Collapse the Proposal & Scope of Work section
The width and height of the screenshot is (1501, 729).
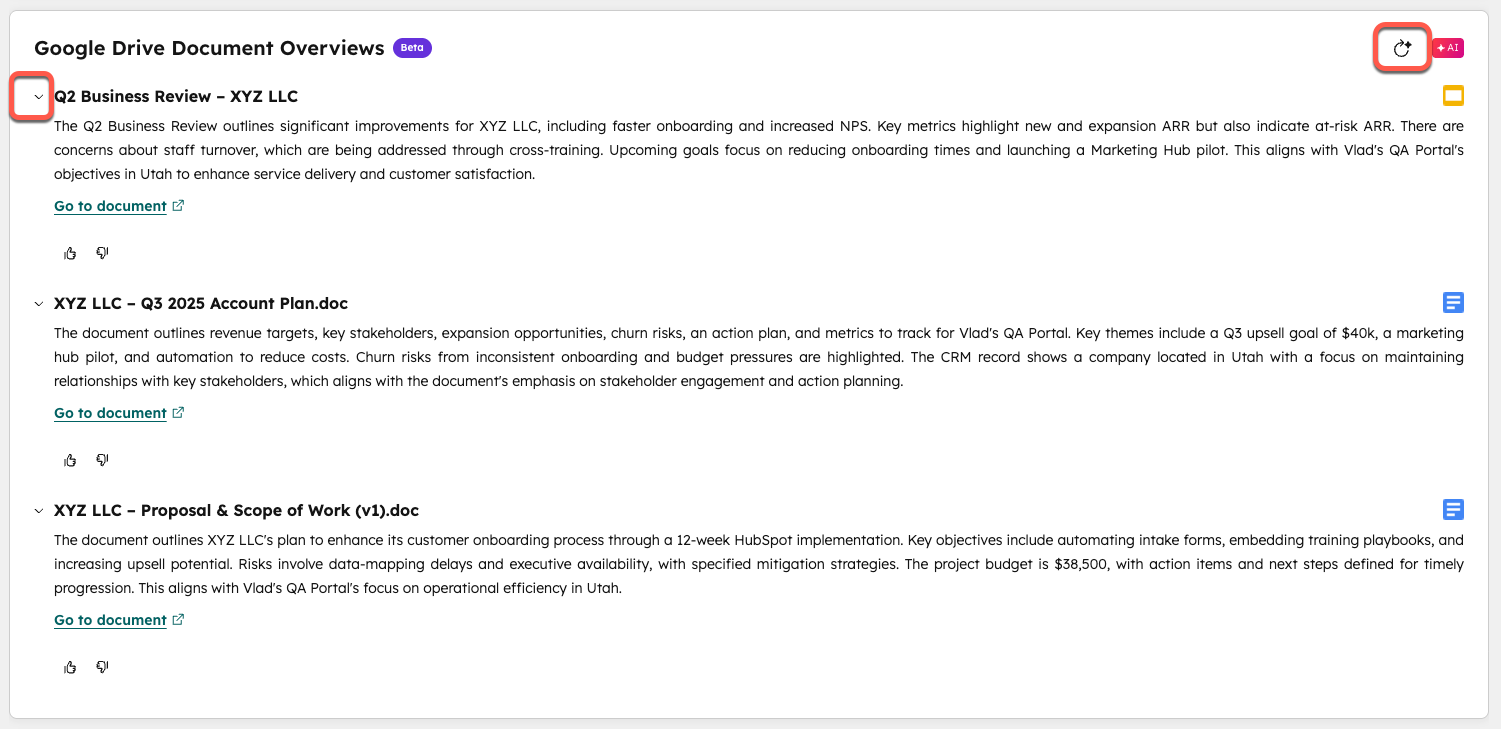click(x=38, y=511)
